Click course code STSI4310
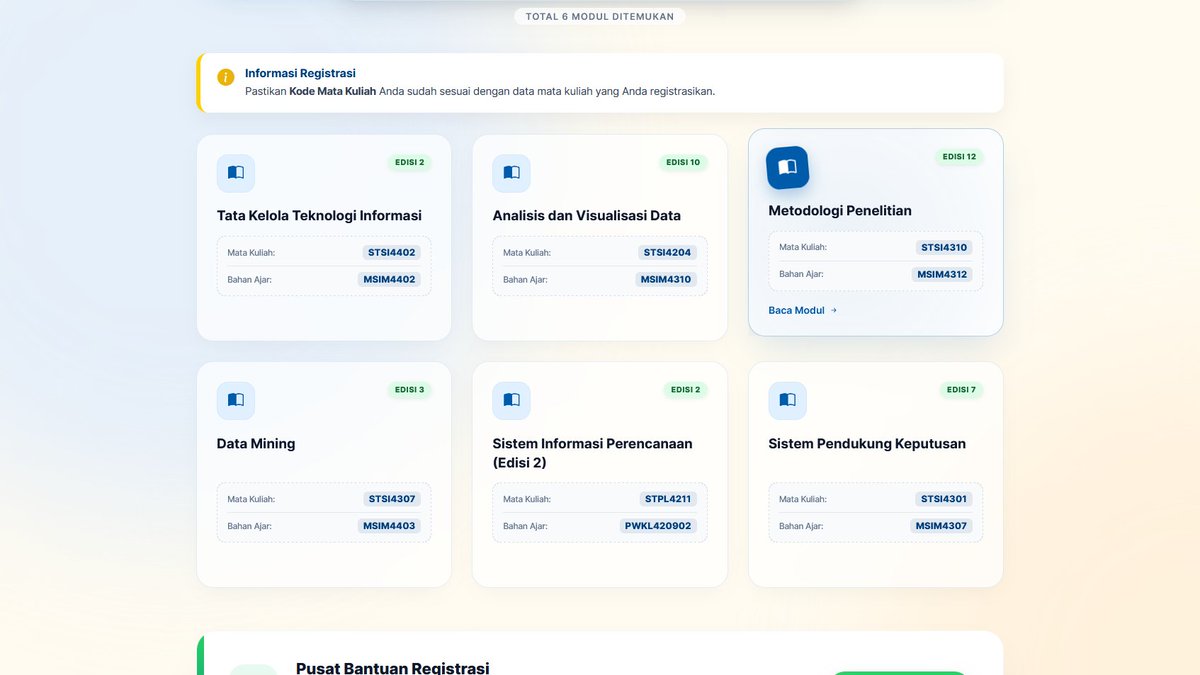1200x675 pixels. coord(944,248)
